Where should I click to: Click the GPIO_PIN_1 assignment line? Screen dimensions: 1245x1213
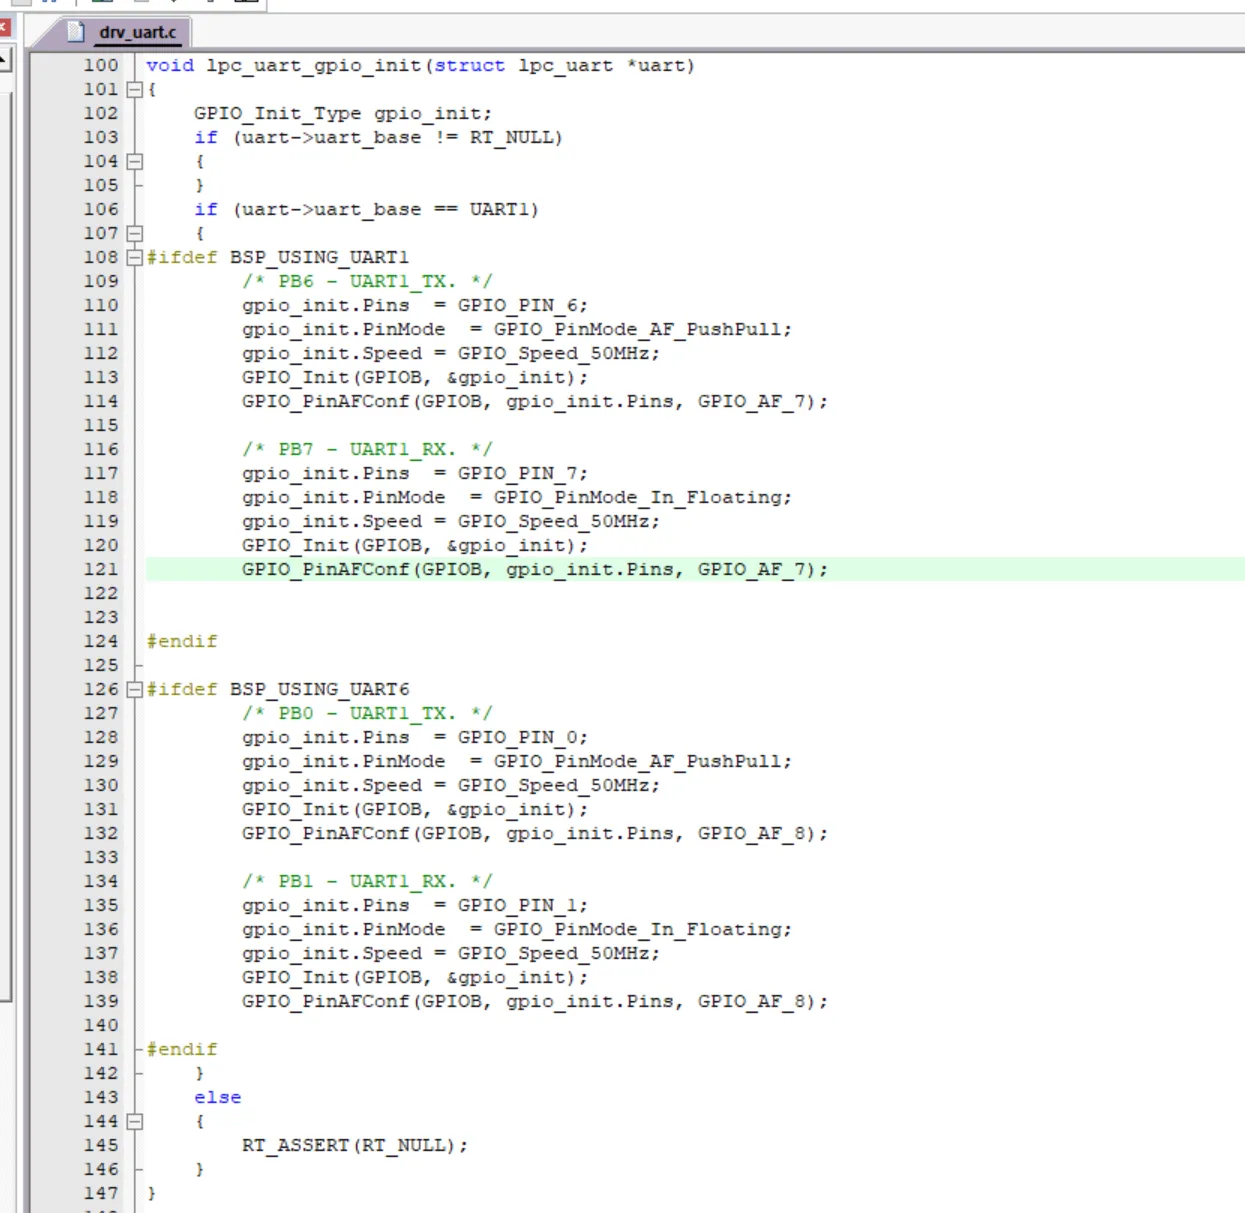click(415, 905)
